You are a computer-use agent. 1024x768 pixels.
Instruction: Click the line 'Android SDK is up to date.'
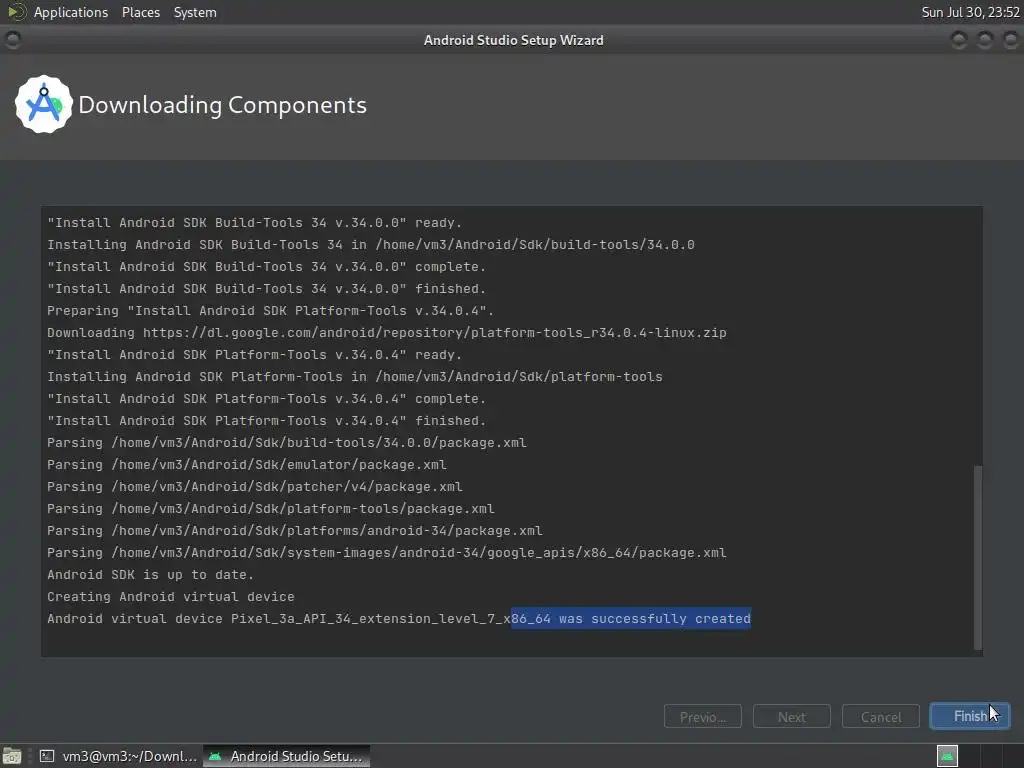coord(150,575)
